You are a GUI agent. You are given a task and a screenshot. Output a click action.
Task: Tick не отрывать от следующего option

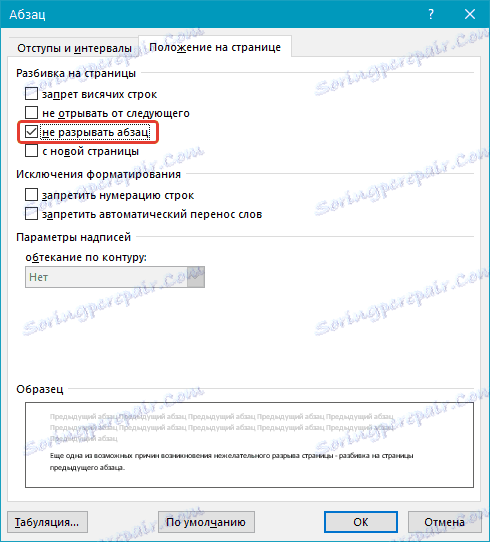click(31, 113)
